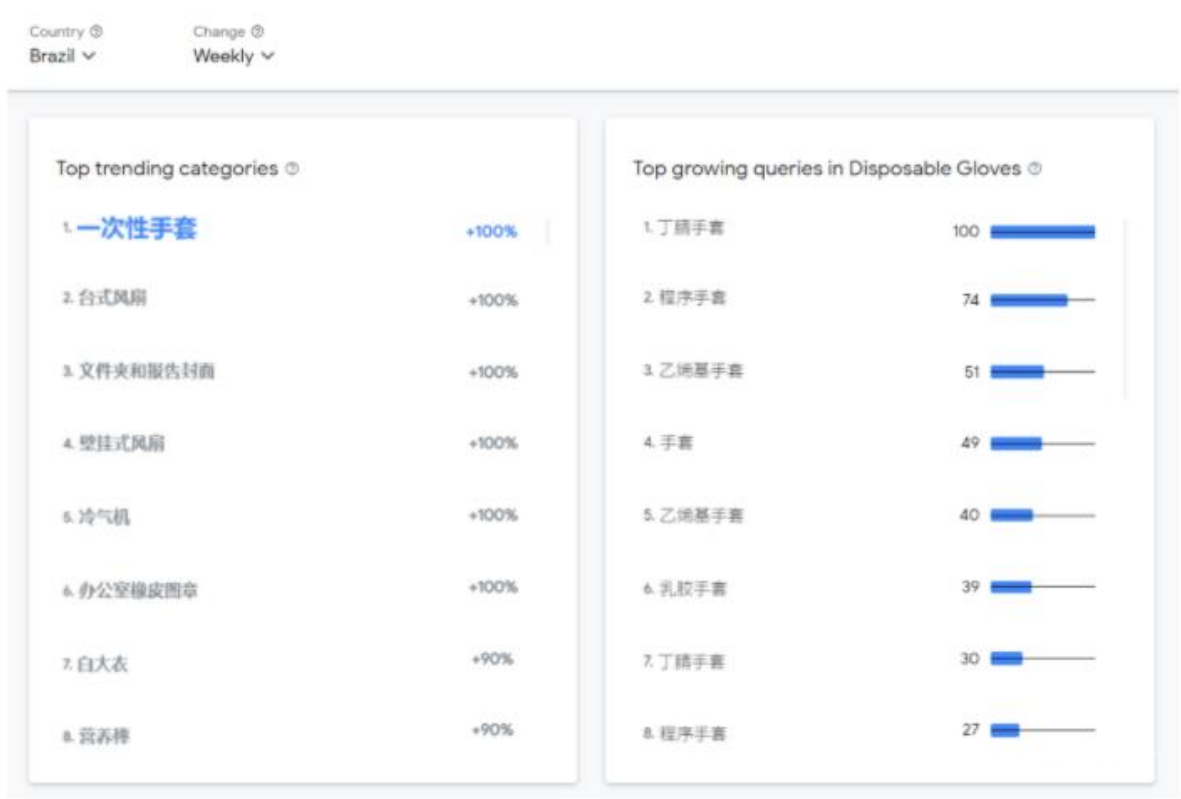Click info icon beside Top growing queries heading

point(1035,169)
